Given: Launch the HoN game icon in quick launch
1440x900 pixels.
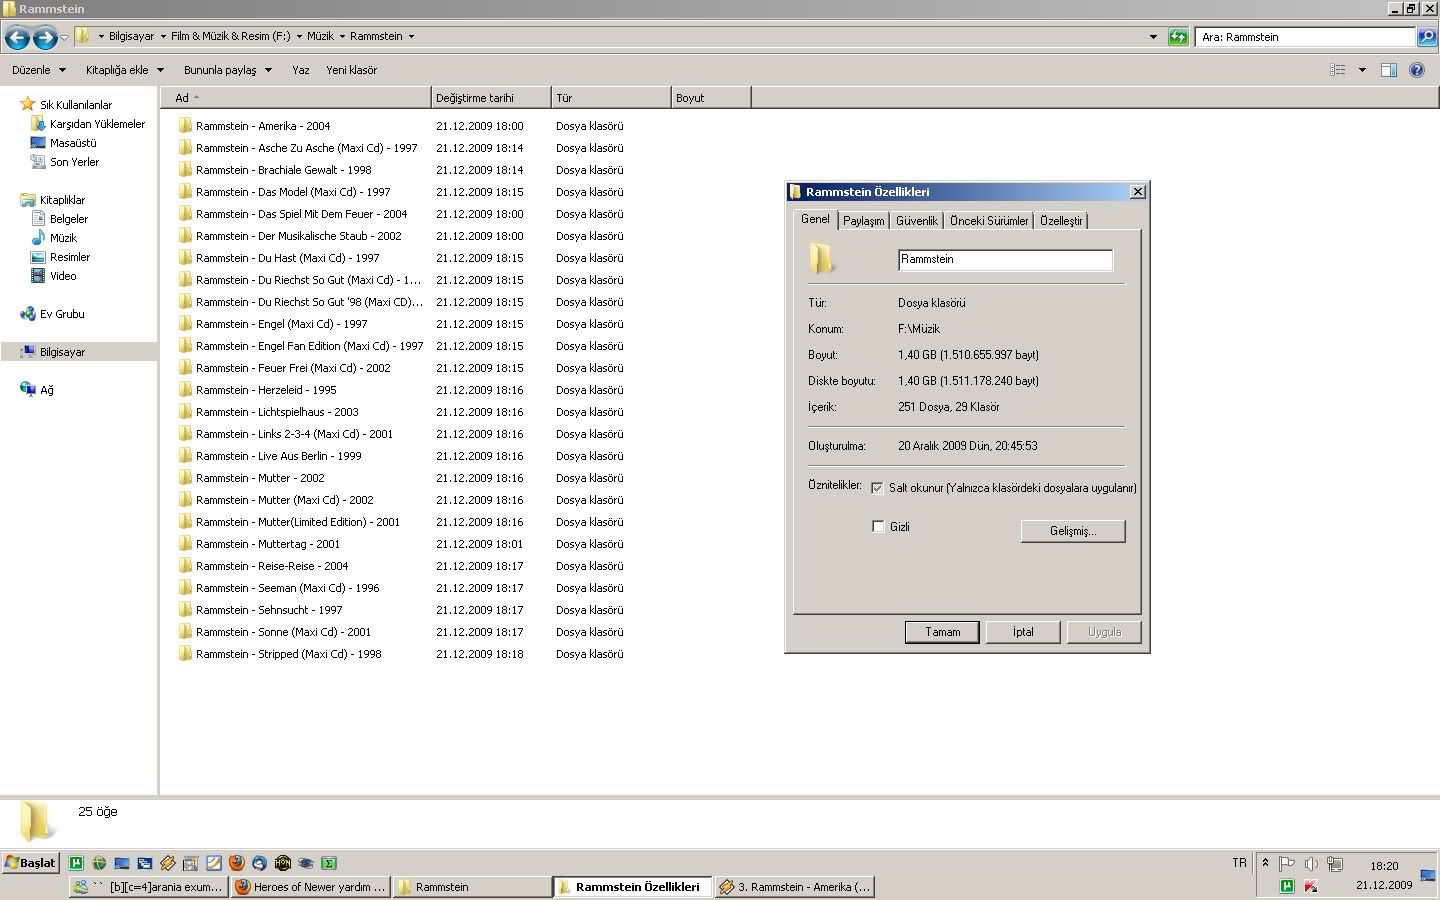Looking at the screenshot, I should pos(283,862).
